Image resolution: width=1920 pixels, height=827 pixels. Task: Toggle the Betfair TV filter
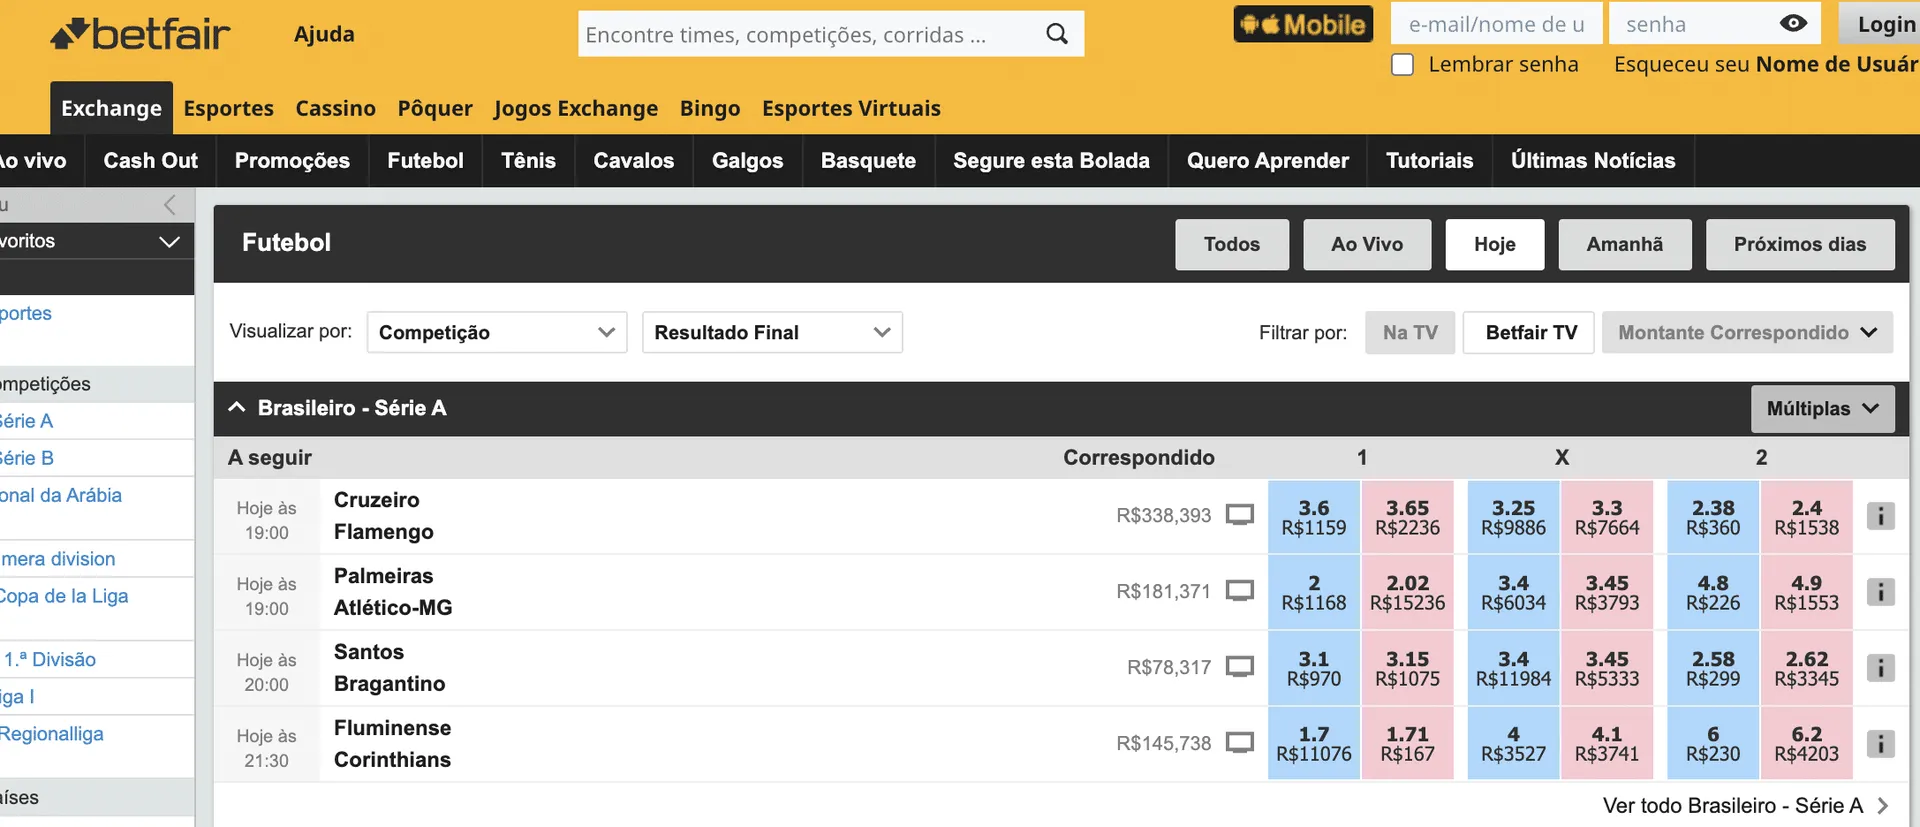click(1531, 332)
